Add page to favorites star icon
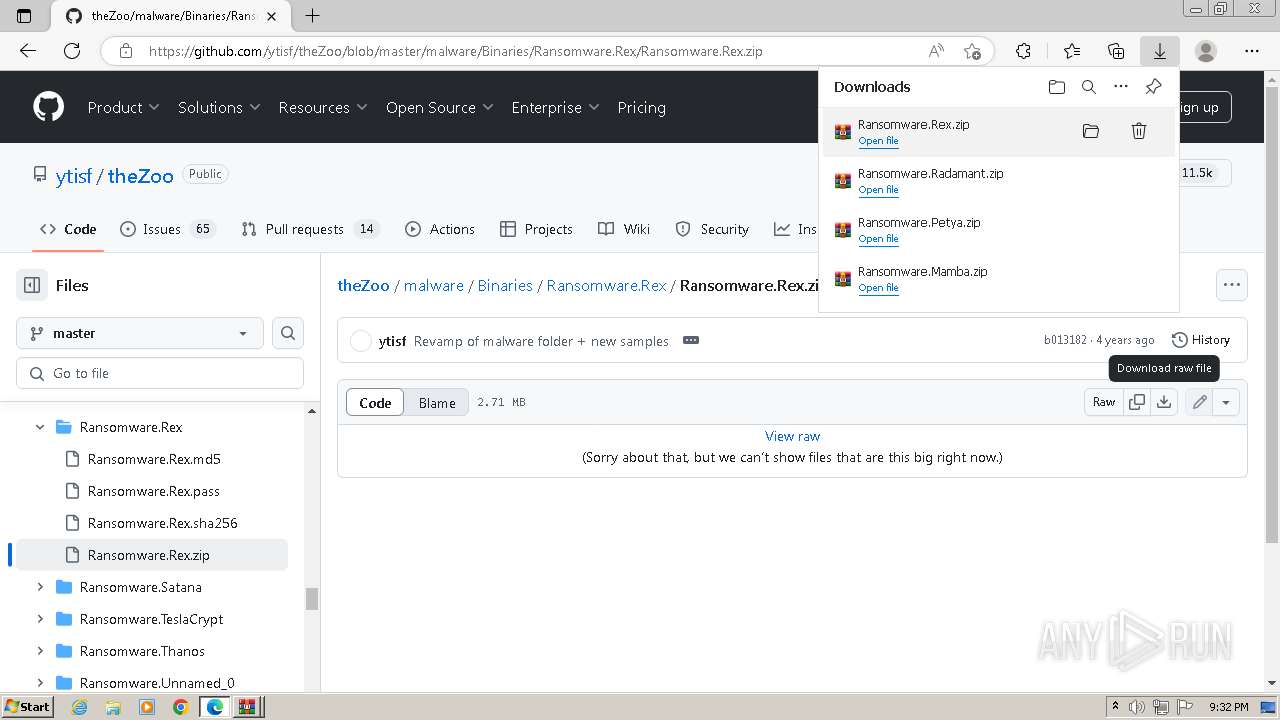The width and height of the screenshot is (1280, 720). 972,51
